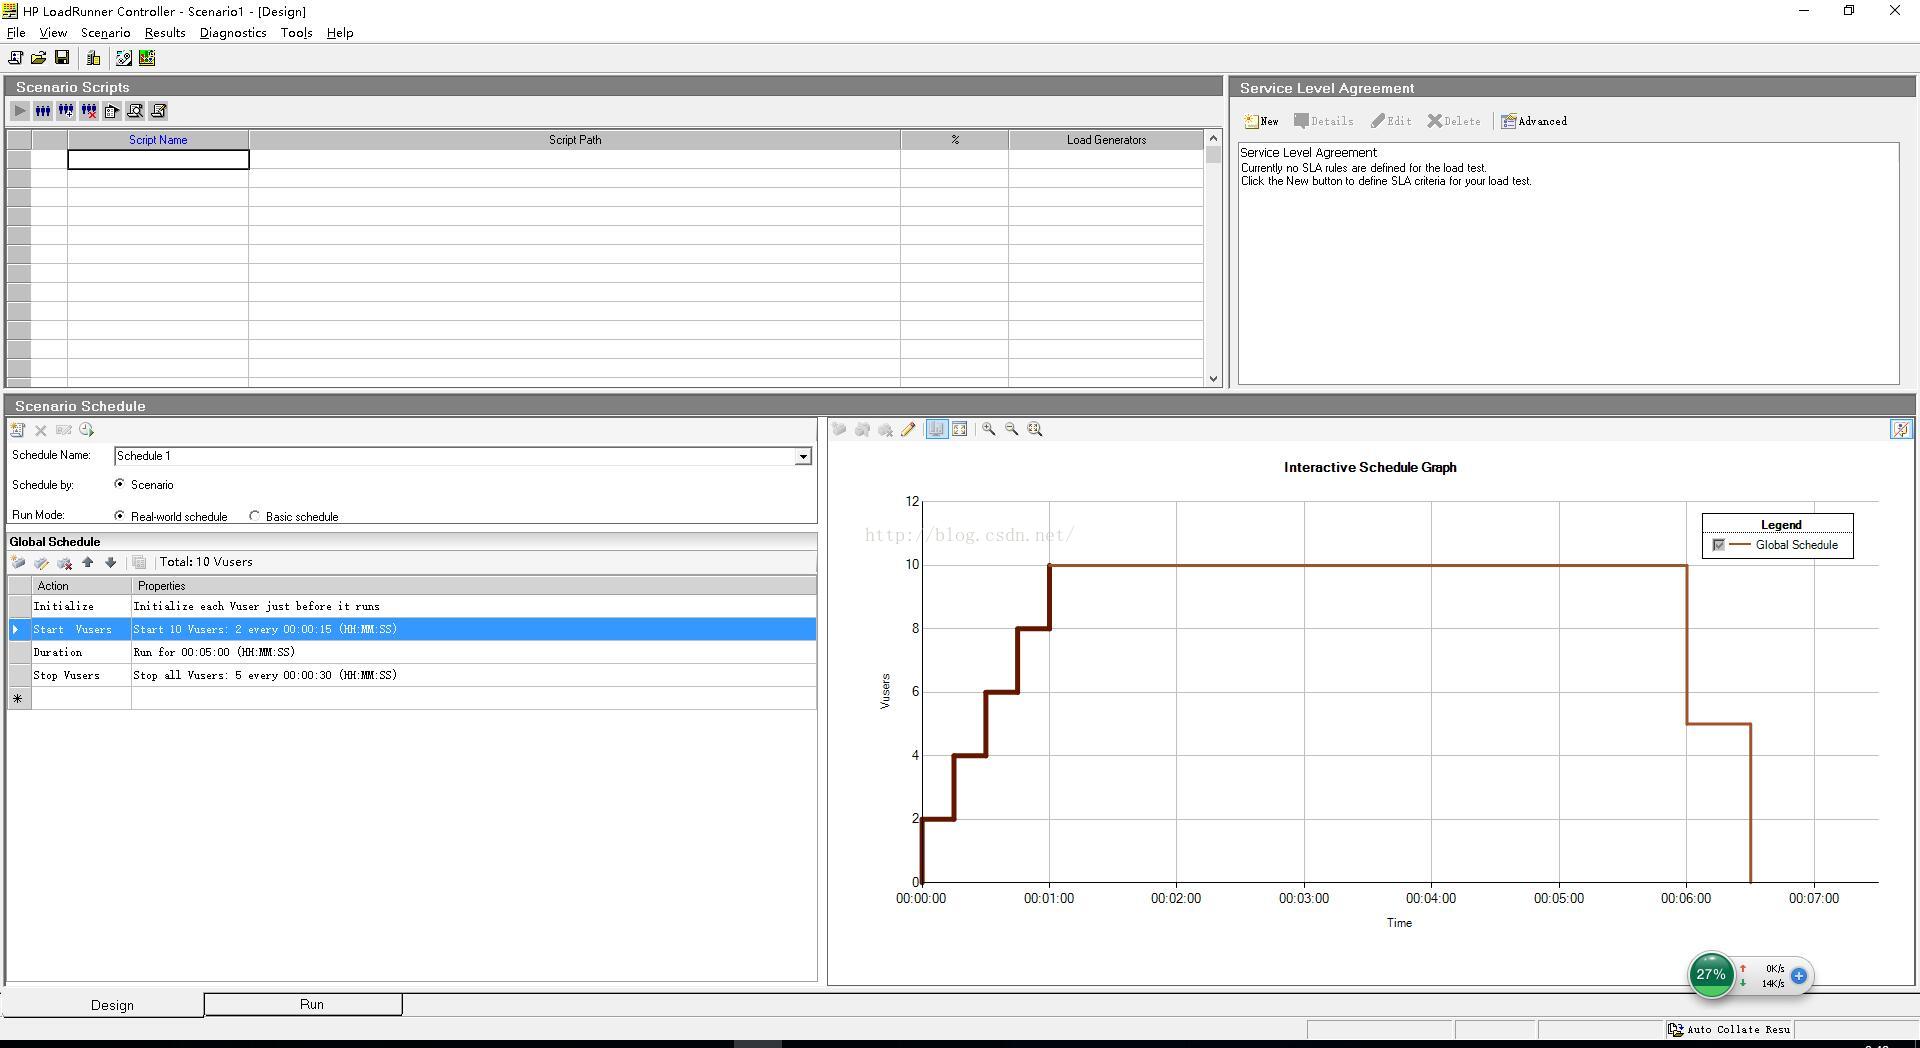
Task: Select Real-world schedule run mode
Action: tap(120, 516)
